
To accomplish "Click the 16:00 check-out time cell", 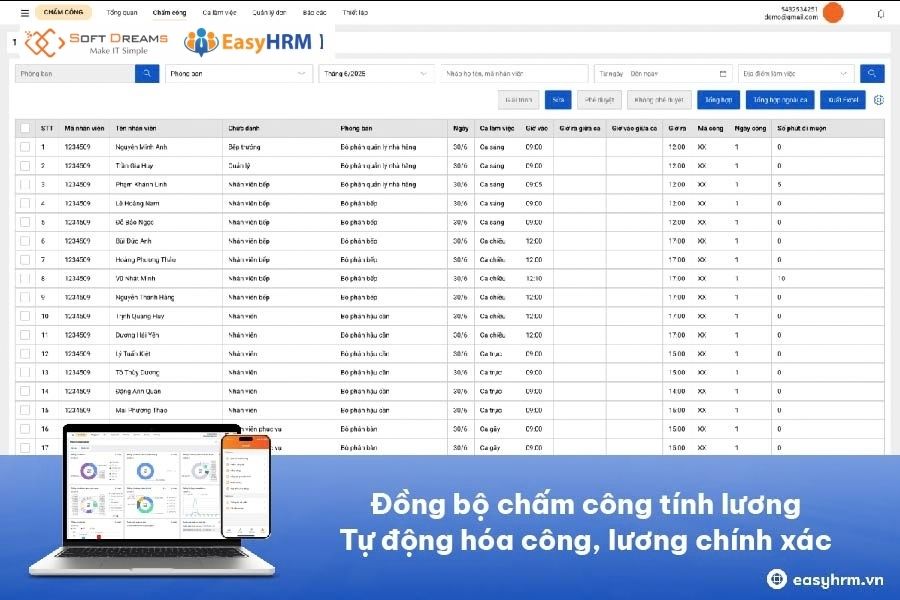I will tap(677, 410).
